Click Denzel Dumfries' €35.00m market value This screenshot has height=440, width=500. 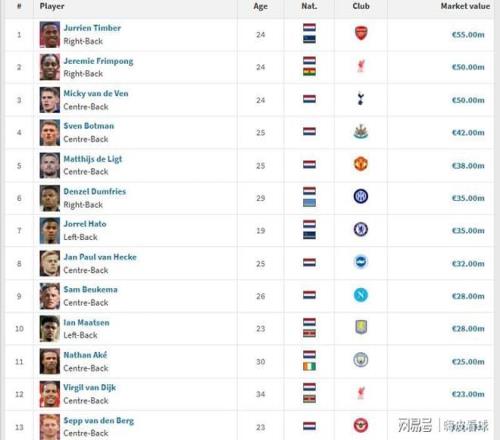point(468,198)
